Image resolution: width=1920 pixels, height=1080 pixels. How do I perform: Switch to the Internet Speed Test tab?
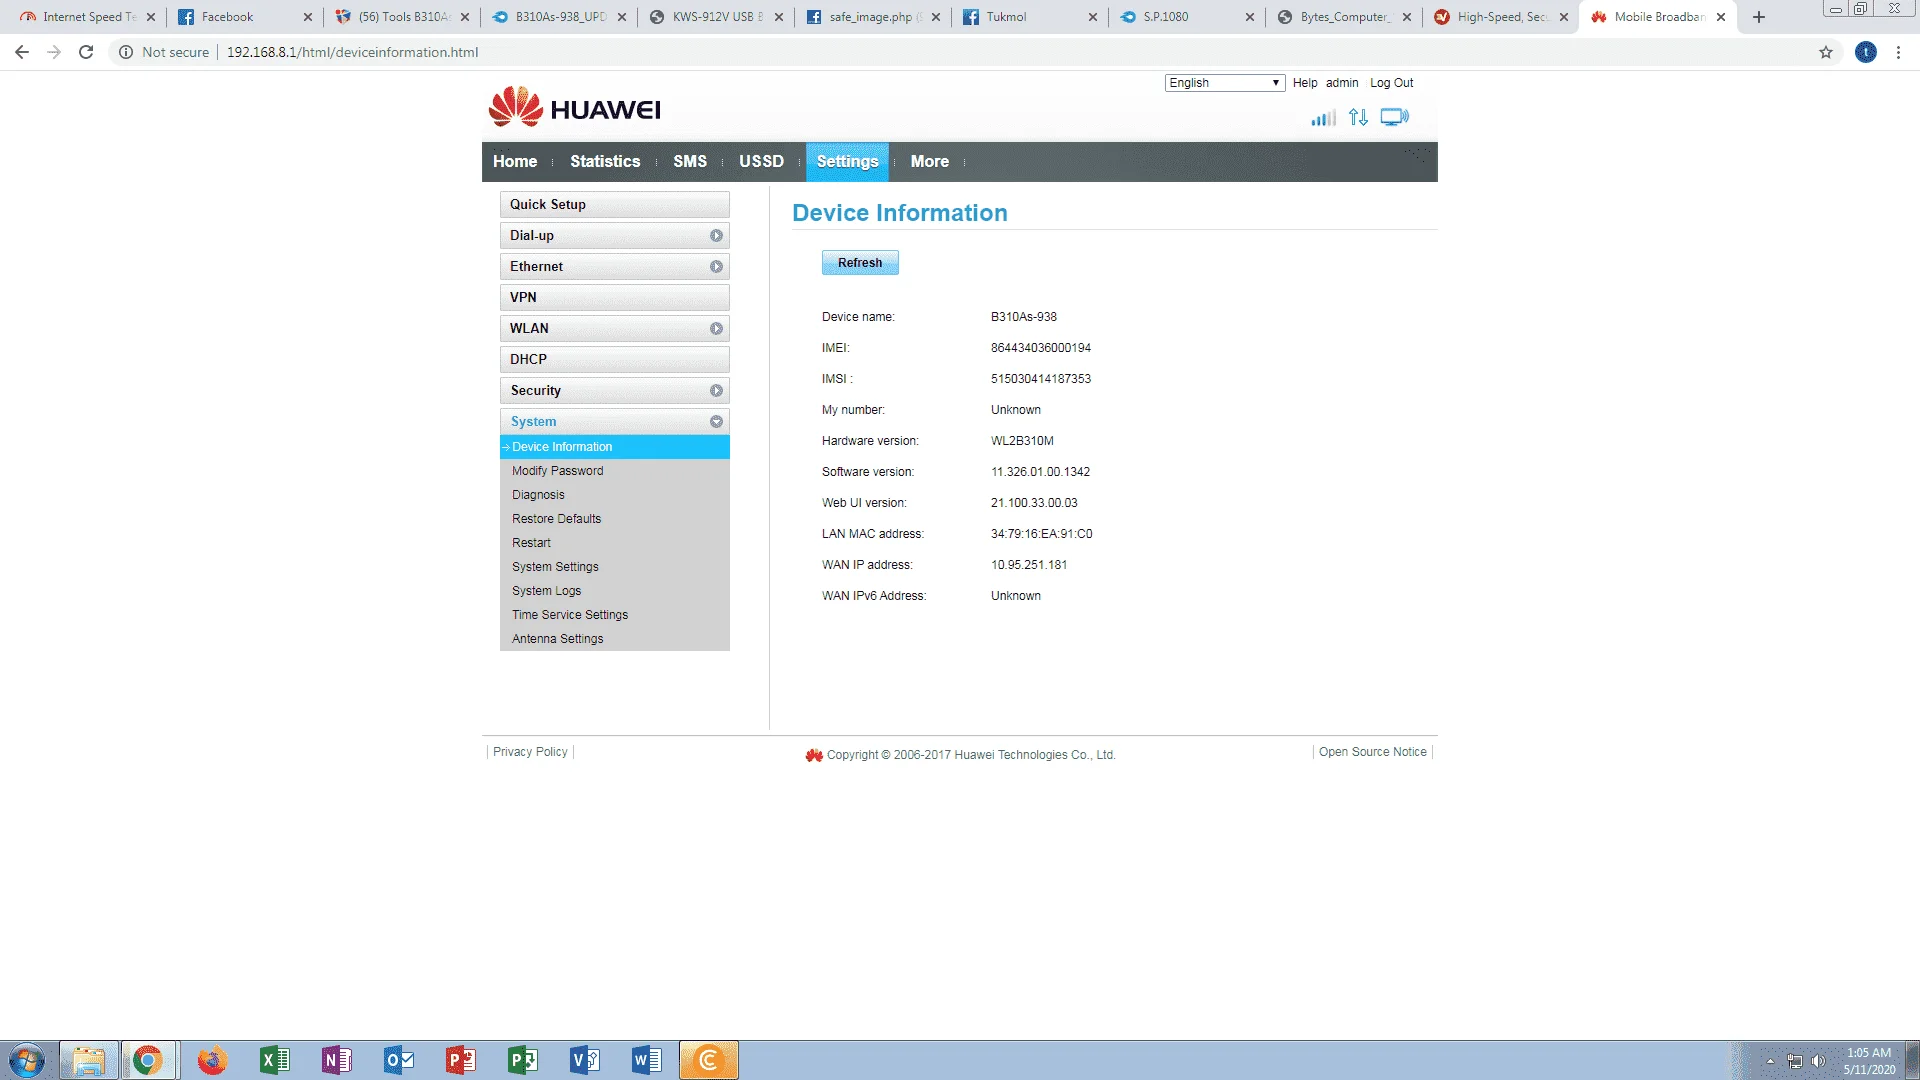pyautogui.click(x=88, y=17)
